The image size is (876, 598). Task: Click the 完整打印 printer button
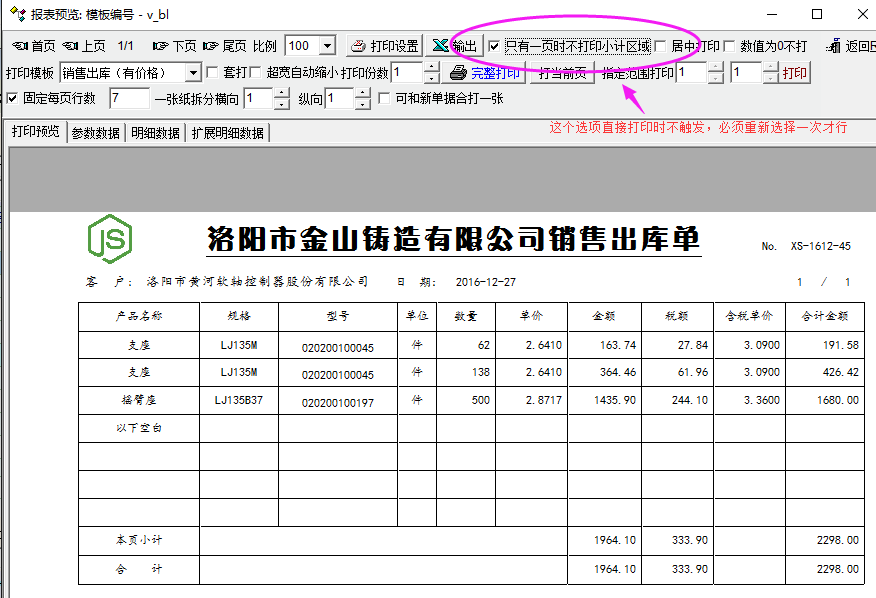point(485,73)
